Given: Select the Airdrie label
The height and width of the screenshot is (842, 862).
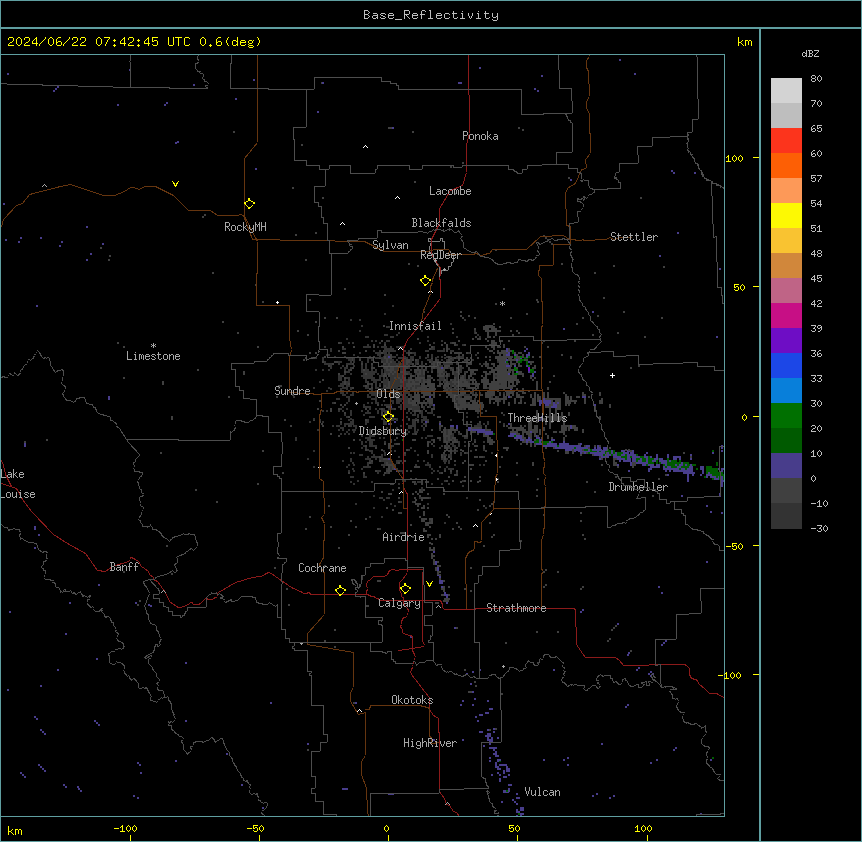Looking at the screenshot, I should point(403,537).
